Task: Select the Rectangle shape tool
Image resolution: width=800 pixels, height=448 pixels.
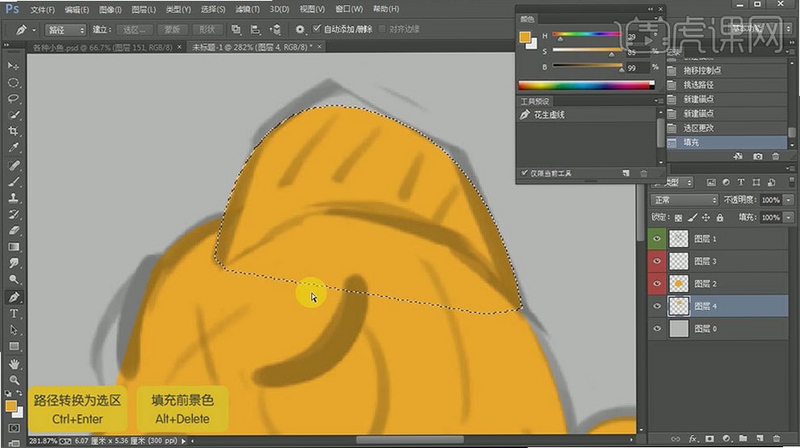Action: 13,346
